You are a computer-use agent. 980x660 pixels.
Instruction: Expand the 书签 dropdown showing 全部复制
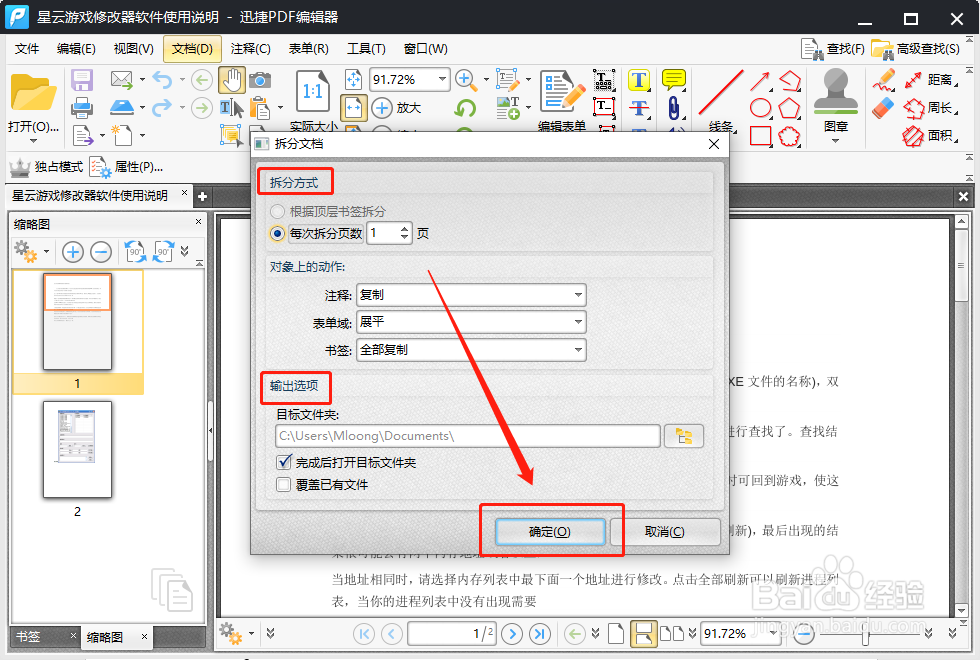pos(470,350)
